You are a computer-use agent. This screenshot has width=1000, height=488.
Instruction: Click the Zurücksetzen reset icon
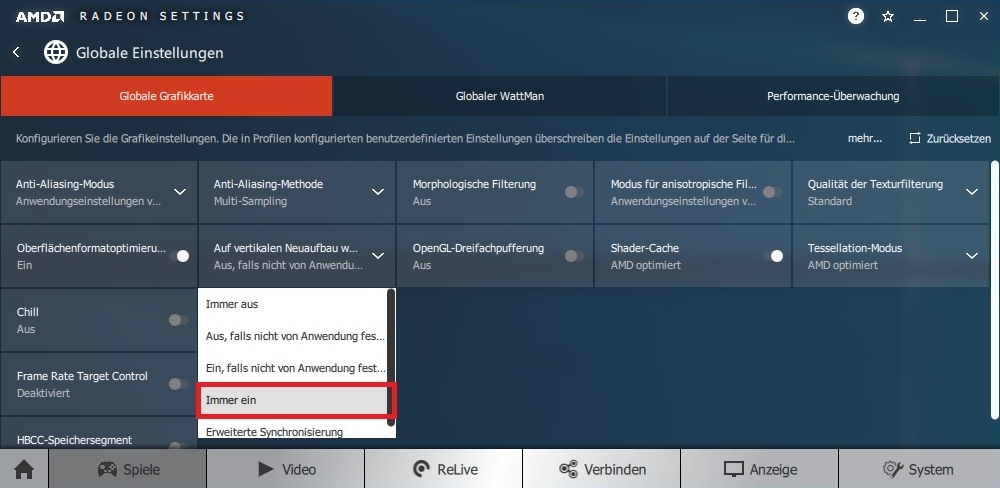915,138
